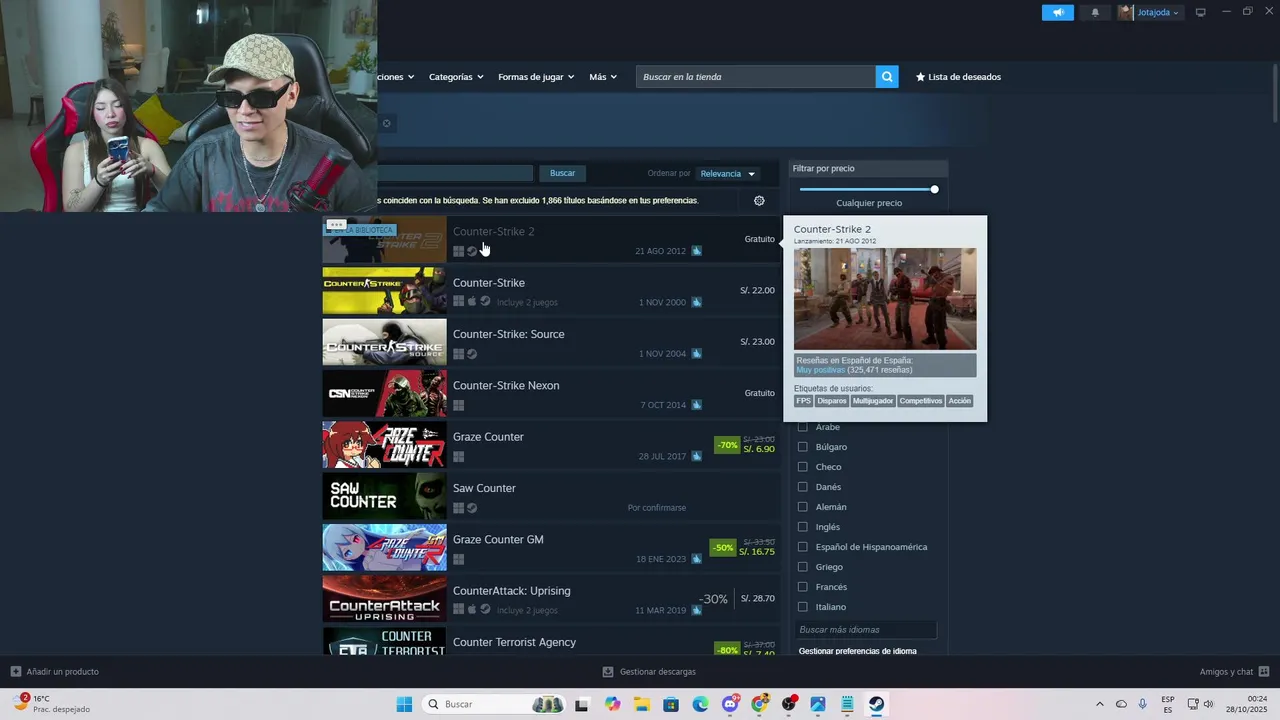Click the star icon for Lista de deseados

[921, 77]
